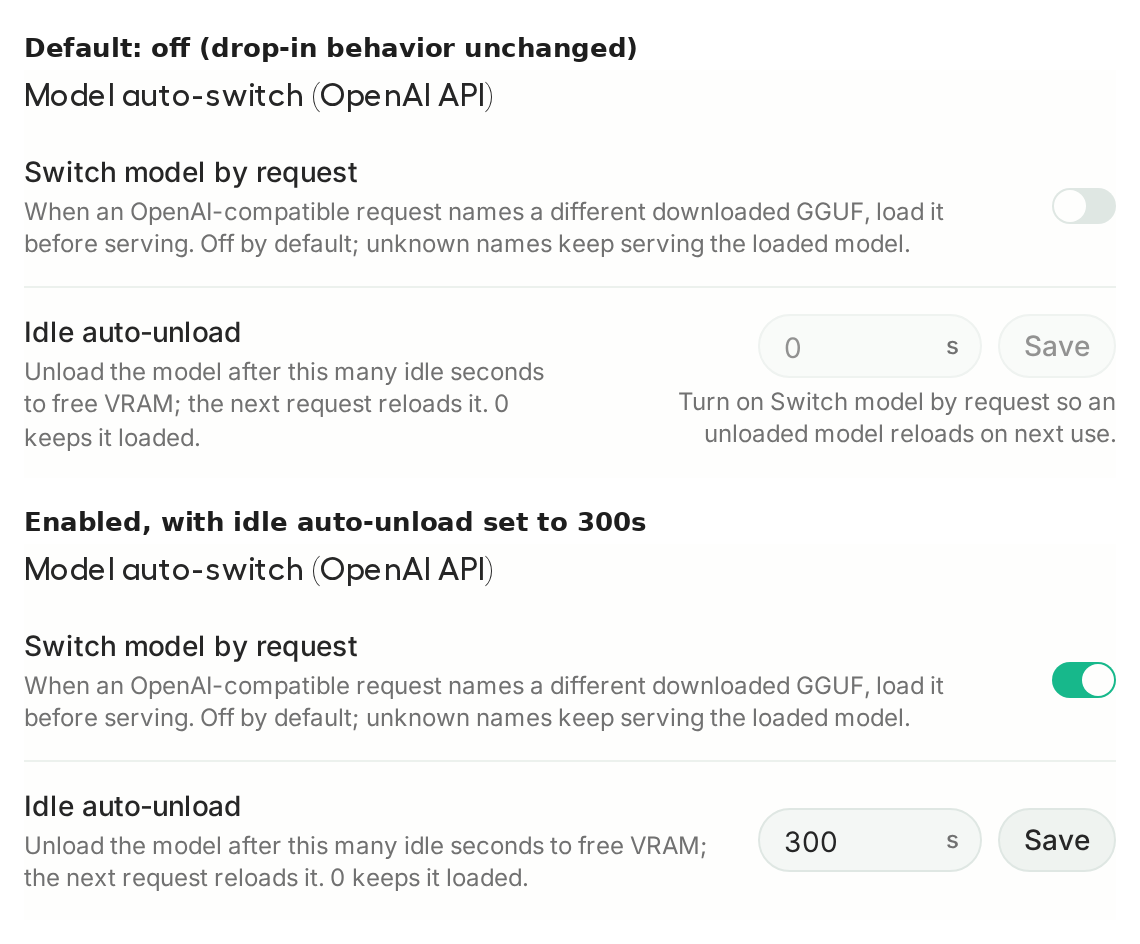This screenshot has width=1140, height=944.
Task: Click the GGUF description text beside the green toggle
Action: pos(484,702)
